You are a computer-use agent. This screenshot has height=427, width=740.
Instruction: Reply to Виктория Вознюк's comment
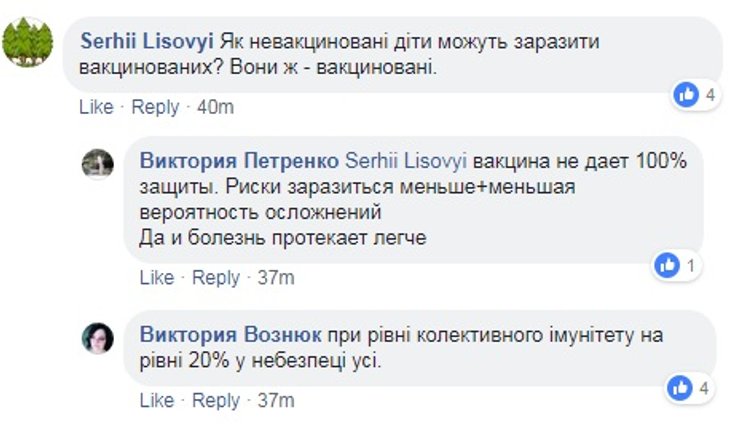tap(215, 400)
